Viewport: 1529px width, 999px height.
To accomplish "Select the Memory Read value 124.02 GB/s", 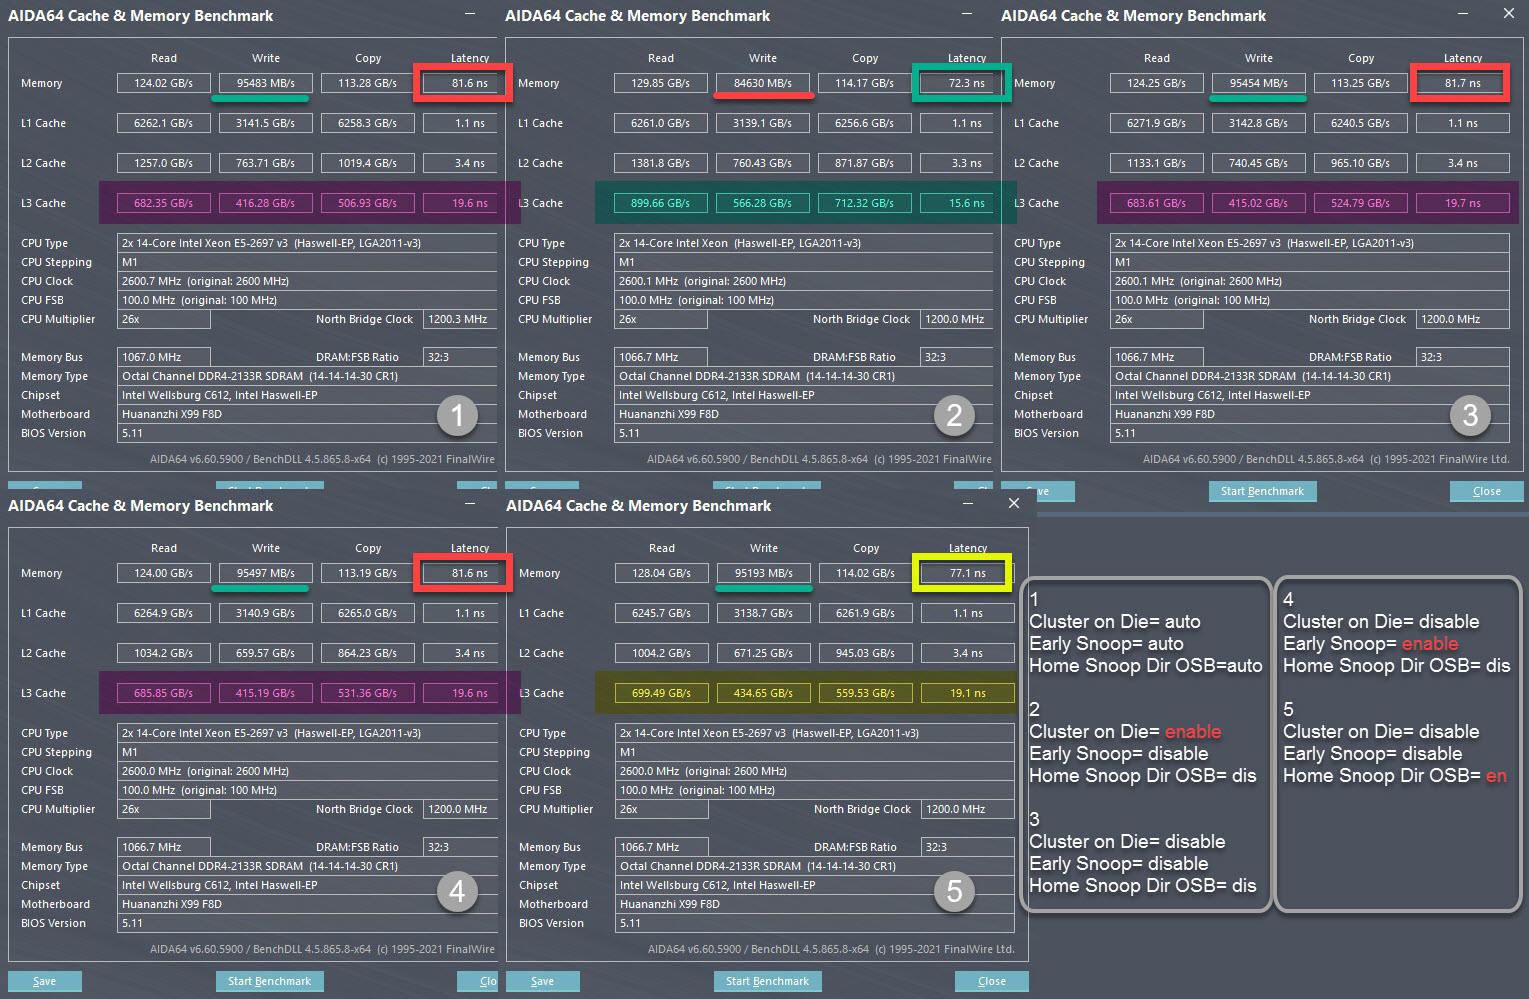I will click(x=163, y=83).
